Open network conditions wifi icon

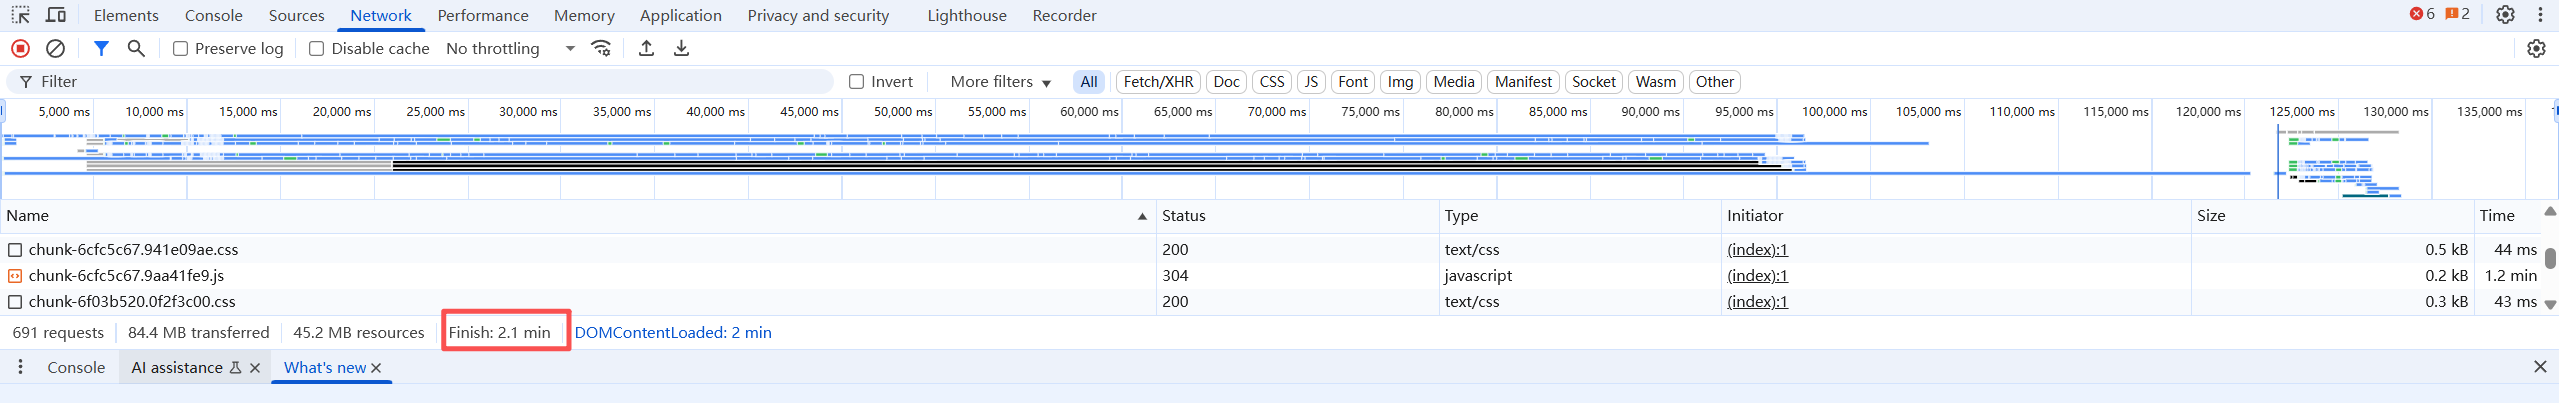tap(601, 48)
